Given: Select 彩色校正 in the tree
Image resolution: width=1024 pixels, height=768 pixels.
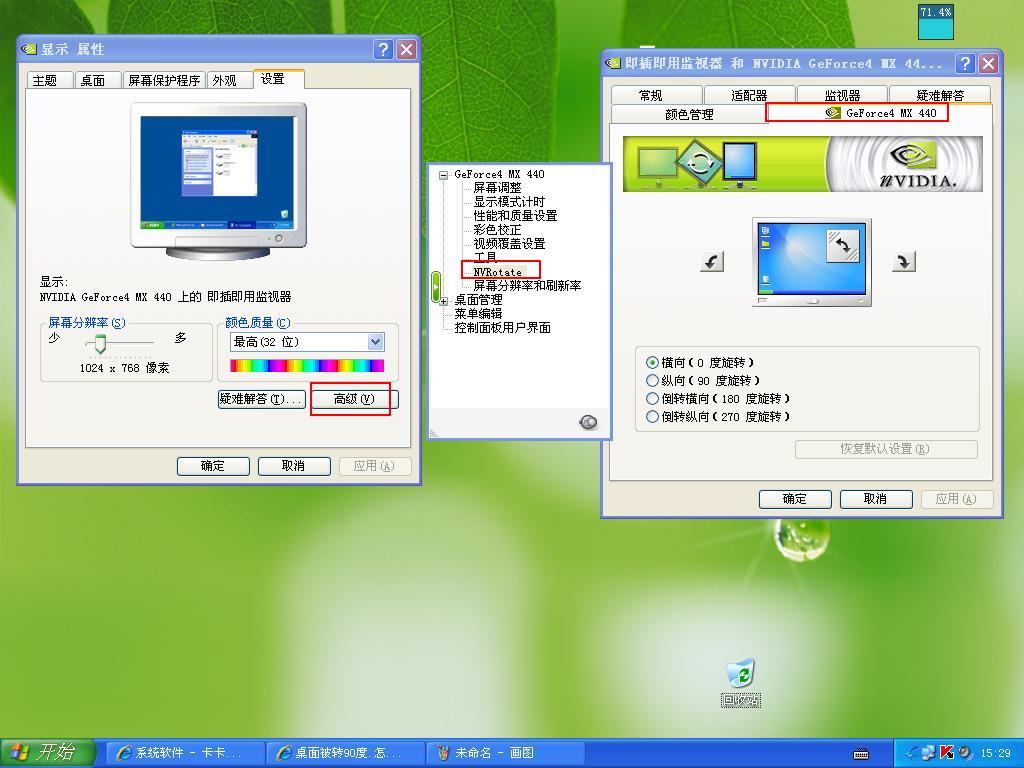Looking at the screenshot, I should tap(497, 230).
